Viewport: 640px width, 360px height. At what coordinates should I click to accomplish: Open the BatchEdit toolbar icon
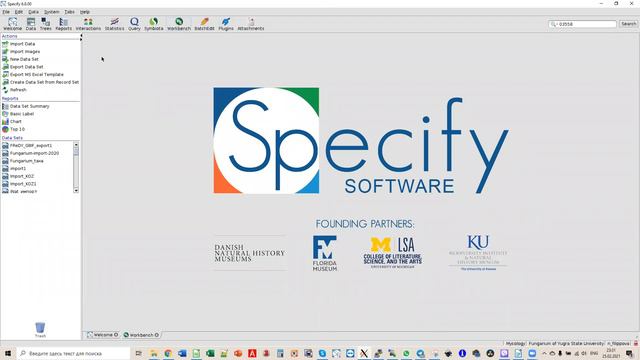(x=204, y=24)
